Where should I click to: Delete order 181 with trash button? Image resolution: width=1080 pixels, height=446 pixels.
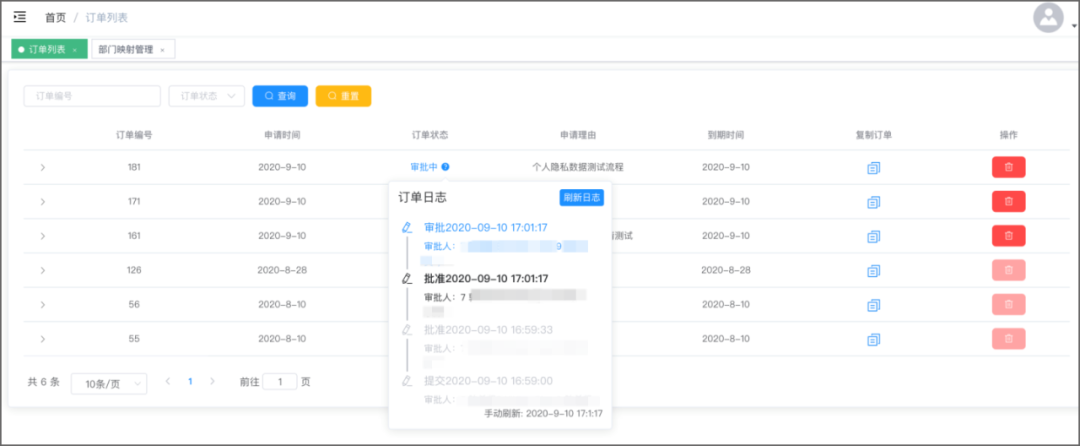1008,167
